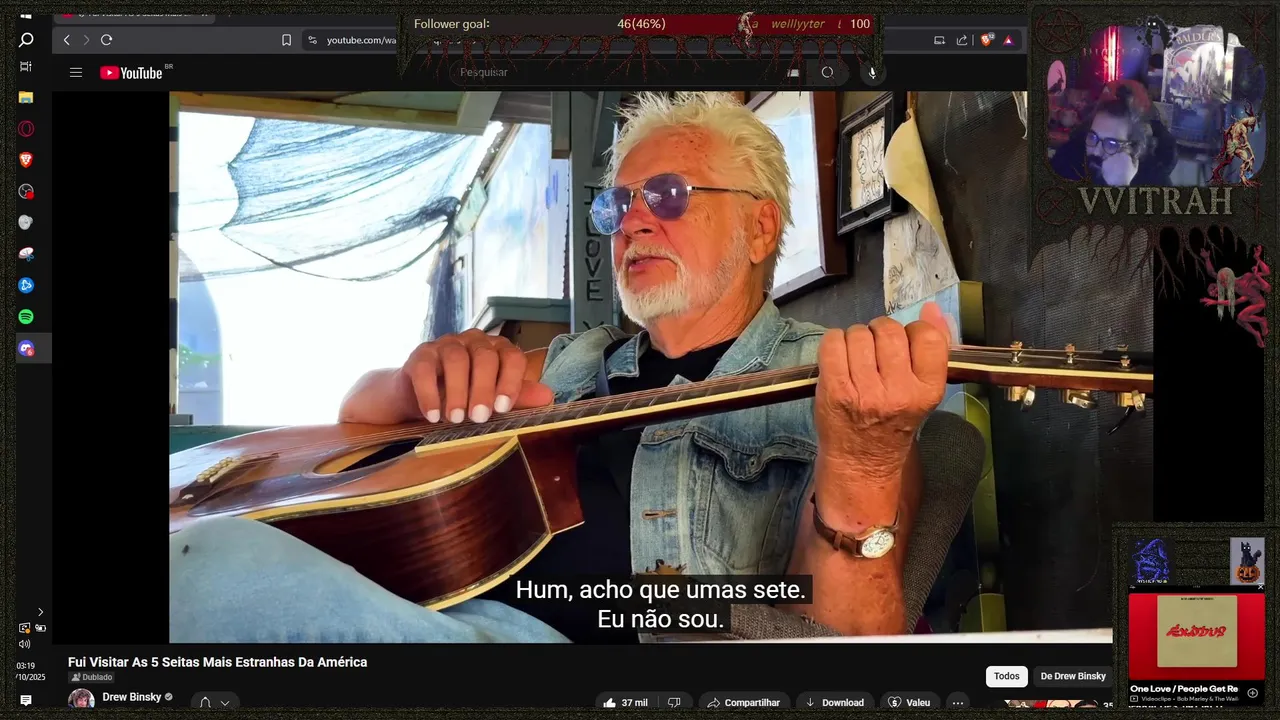Click the youtube.com address bar

click(x=361, y=40)
